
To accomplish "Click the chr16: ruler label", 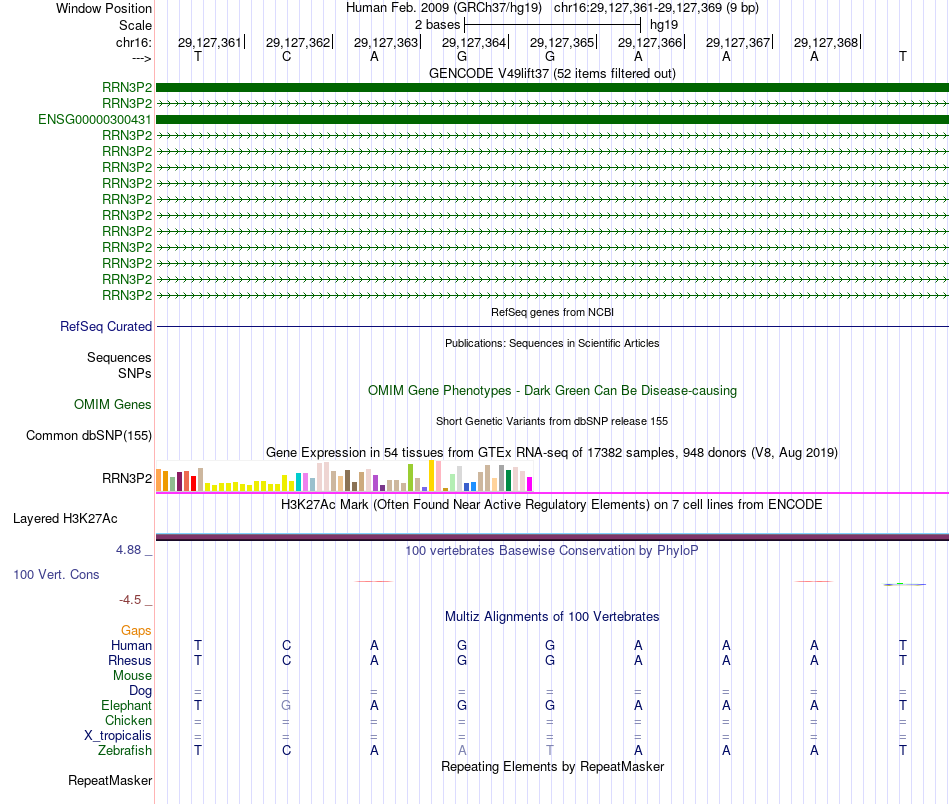I will [134, 42].
